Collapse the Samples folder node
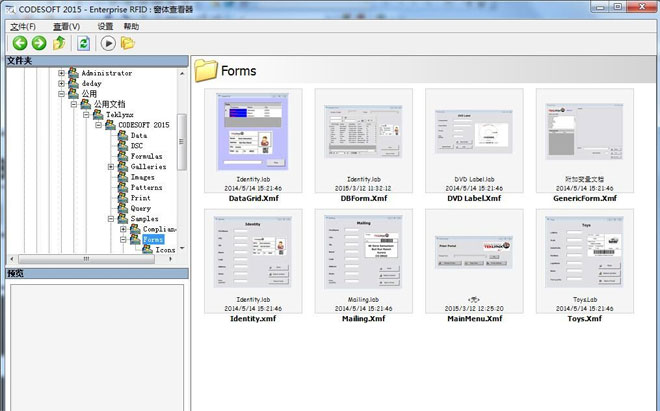 111,219
